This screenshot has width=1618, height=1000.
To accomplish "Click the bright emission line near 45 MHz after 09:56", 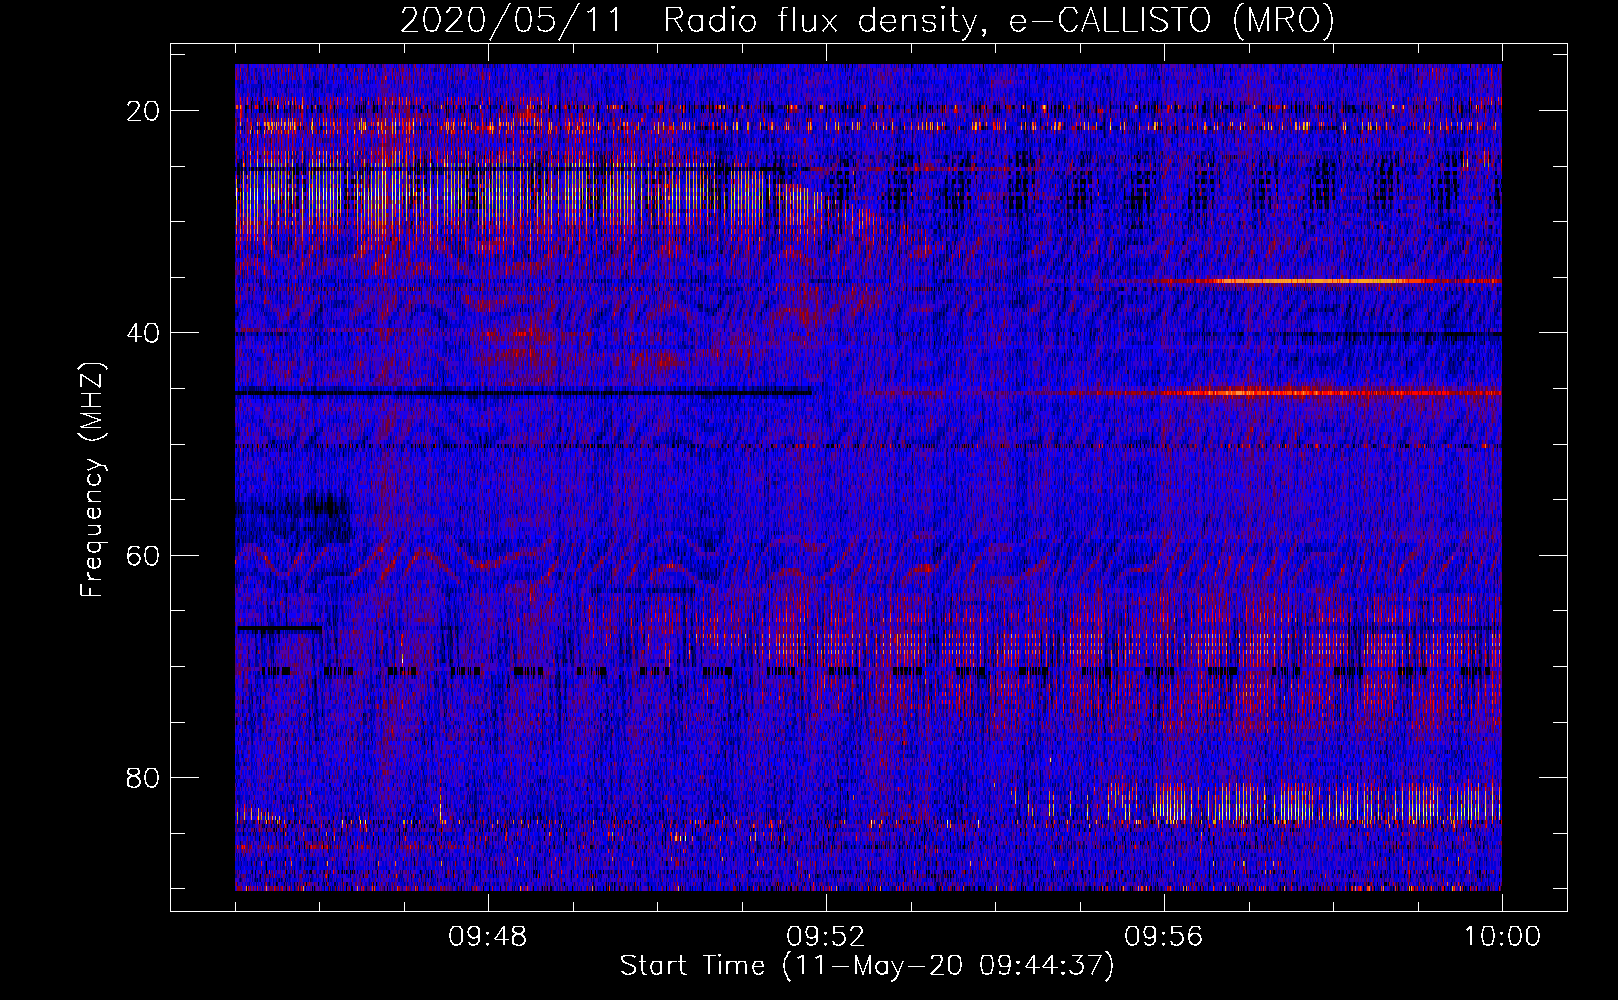I will click(x=1330, y=393).
